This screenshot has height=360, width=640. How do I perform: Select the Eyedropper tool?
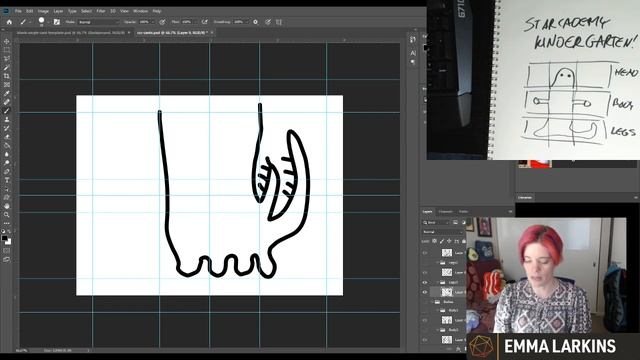(7, 93)
